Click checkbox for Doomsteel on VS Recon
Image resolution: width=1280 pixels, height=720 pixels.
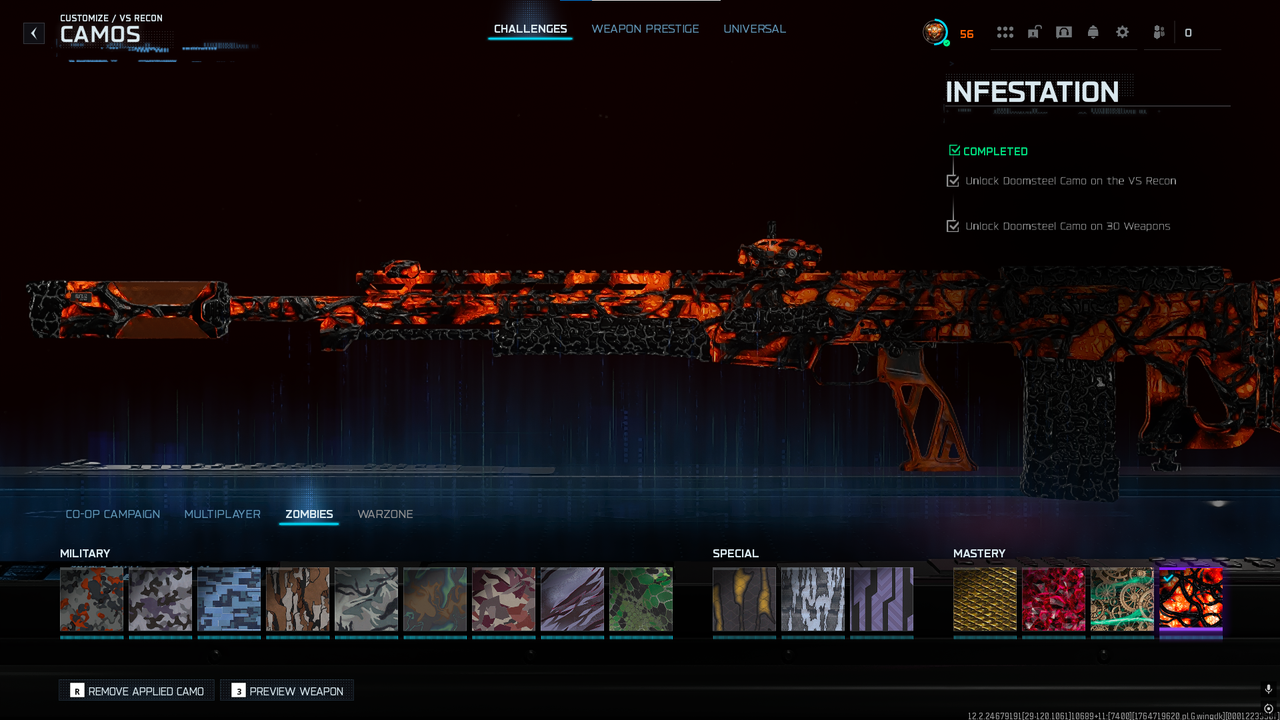(953, 181)
